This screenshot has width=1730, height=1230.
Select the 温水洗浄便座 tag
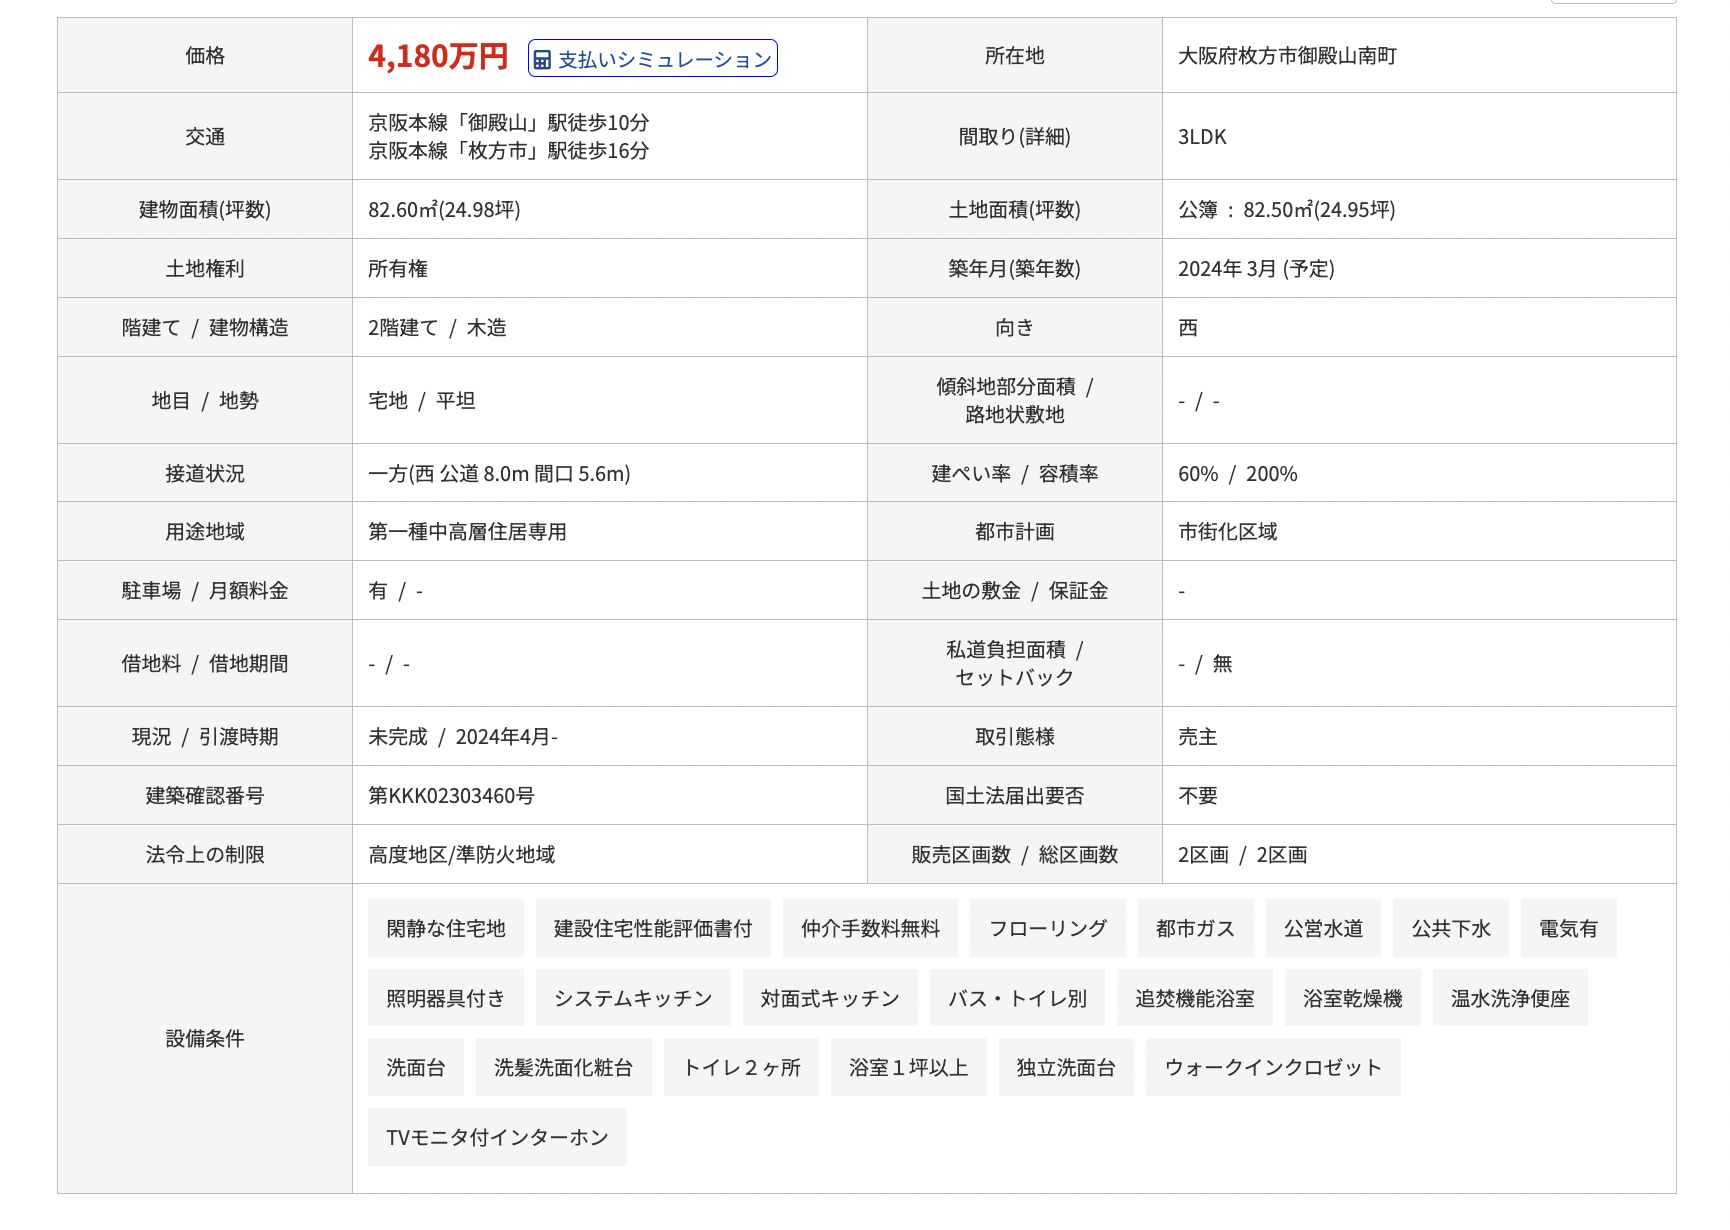[x=1510, y=998]
